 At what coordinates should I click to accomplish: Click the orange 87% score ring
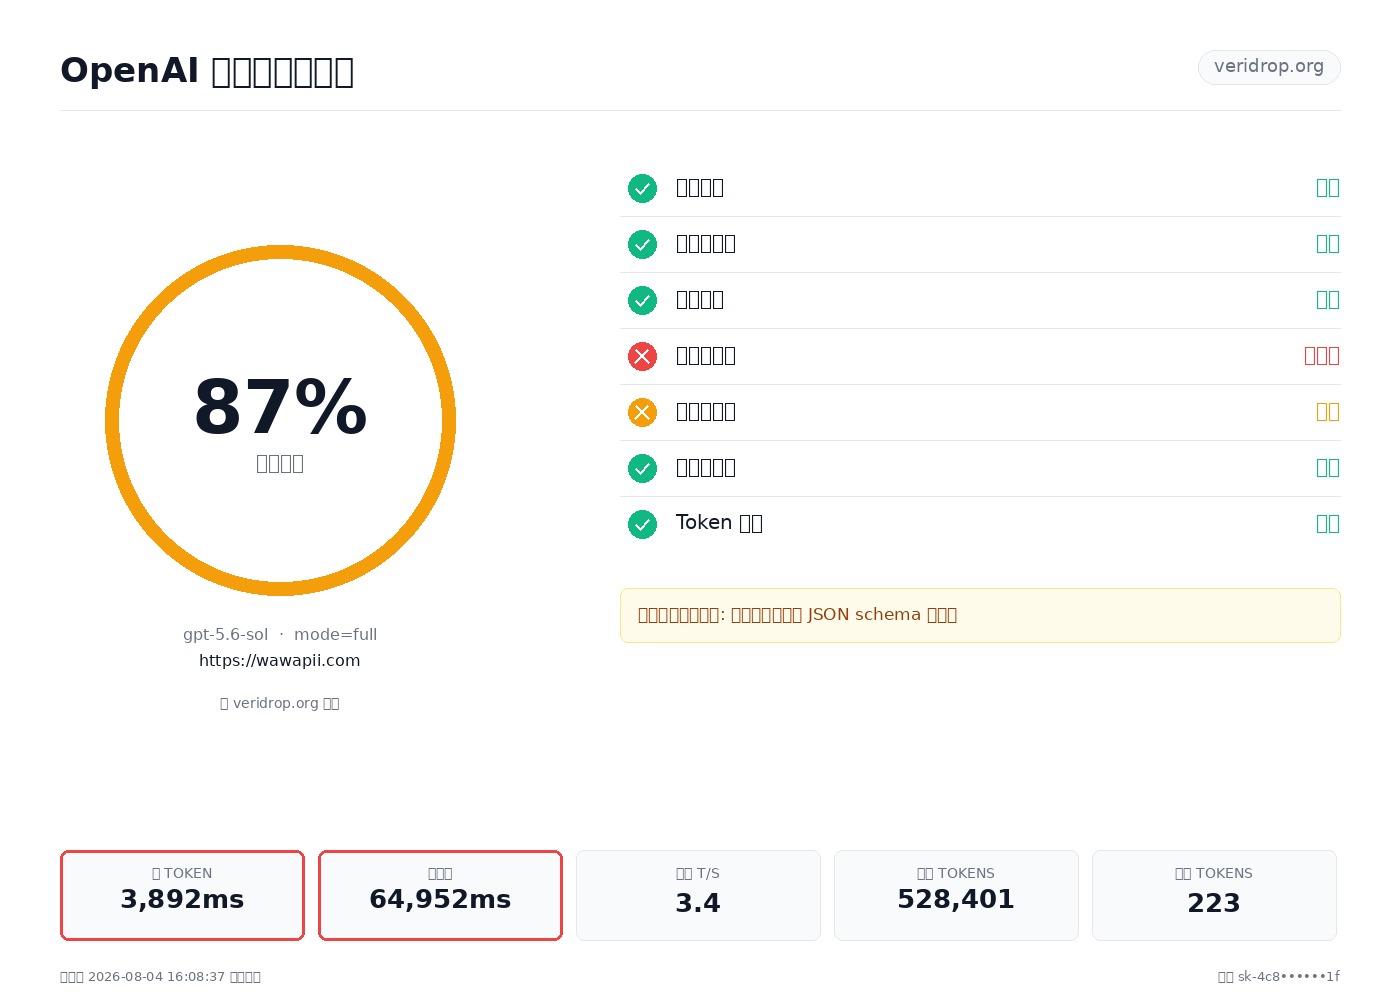click(x=280, y=420)
